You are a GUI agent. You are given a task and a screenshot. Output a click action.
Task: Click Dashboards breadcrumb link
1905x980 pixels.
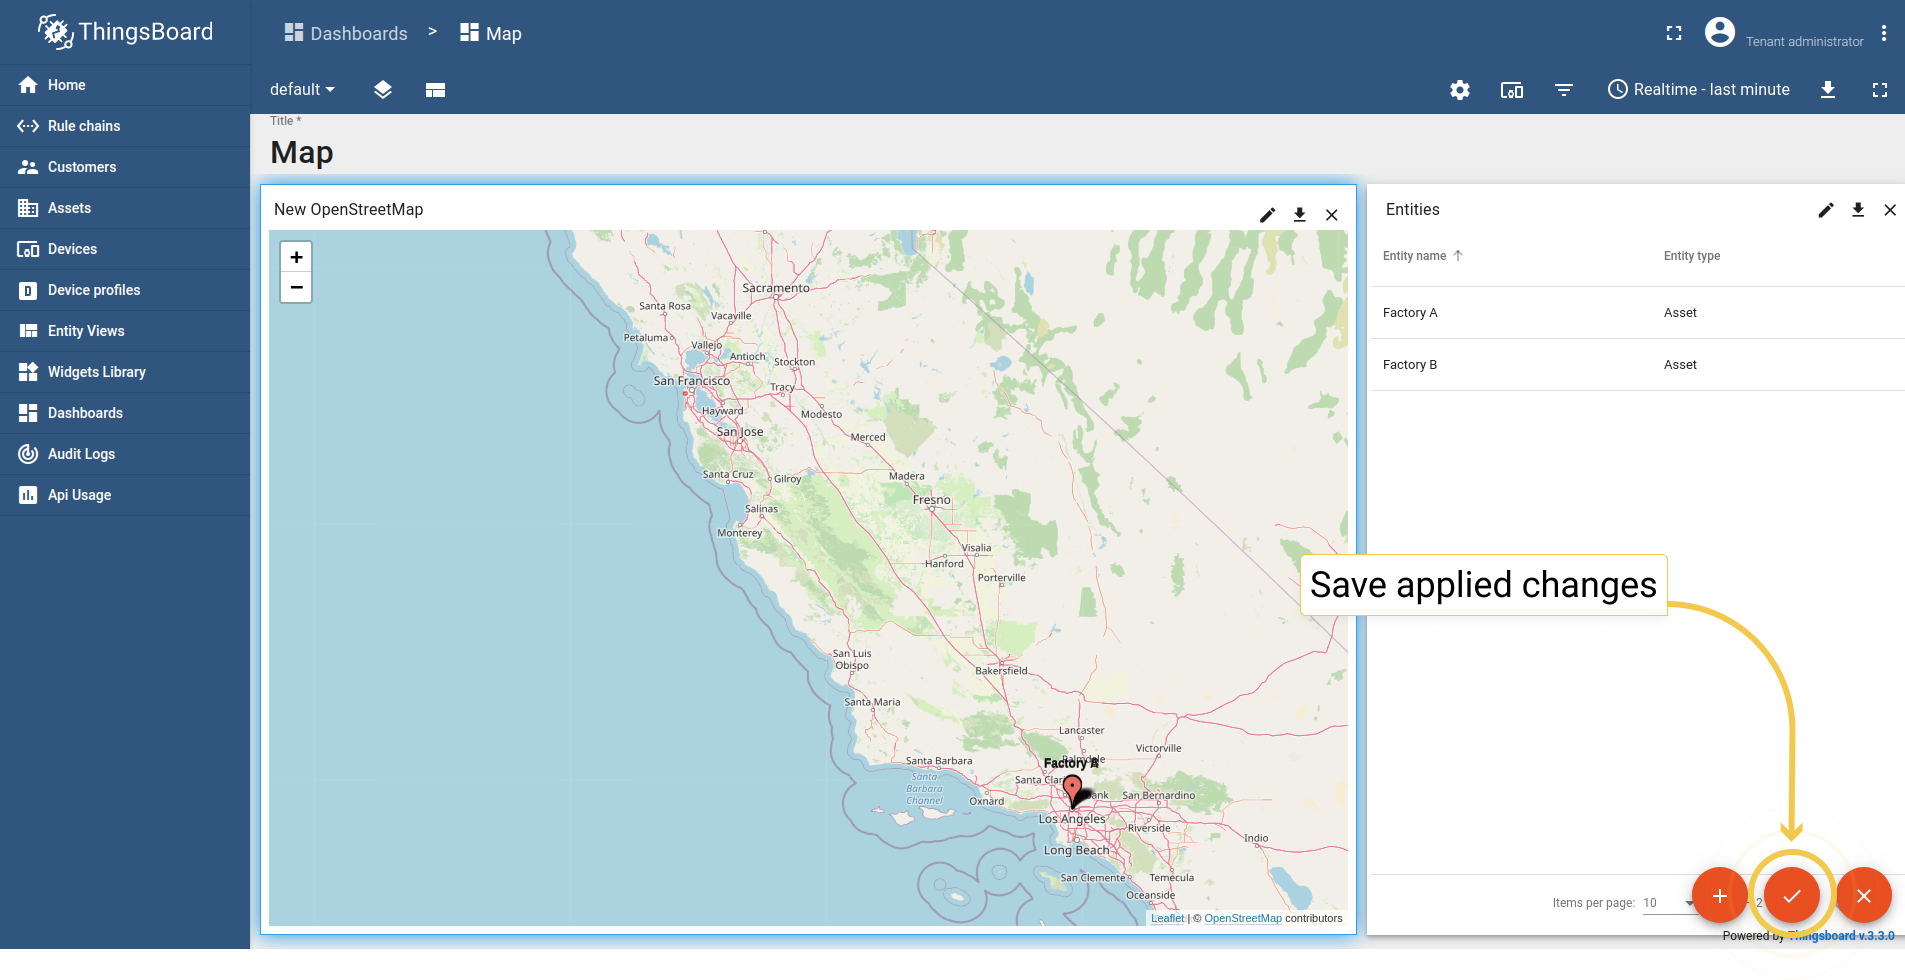click(346, 33)
